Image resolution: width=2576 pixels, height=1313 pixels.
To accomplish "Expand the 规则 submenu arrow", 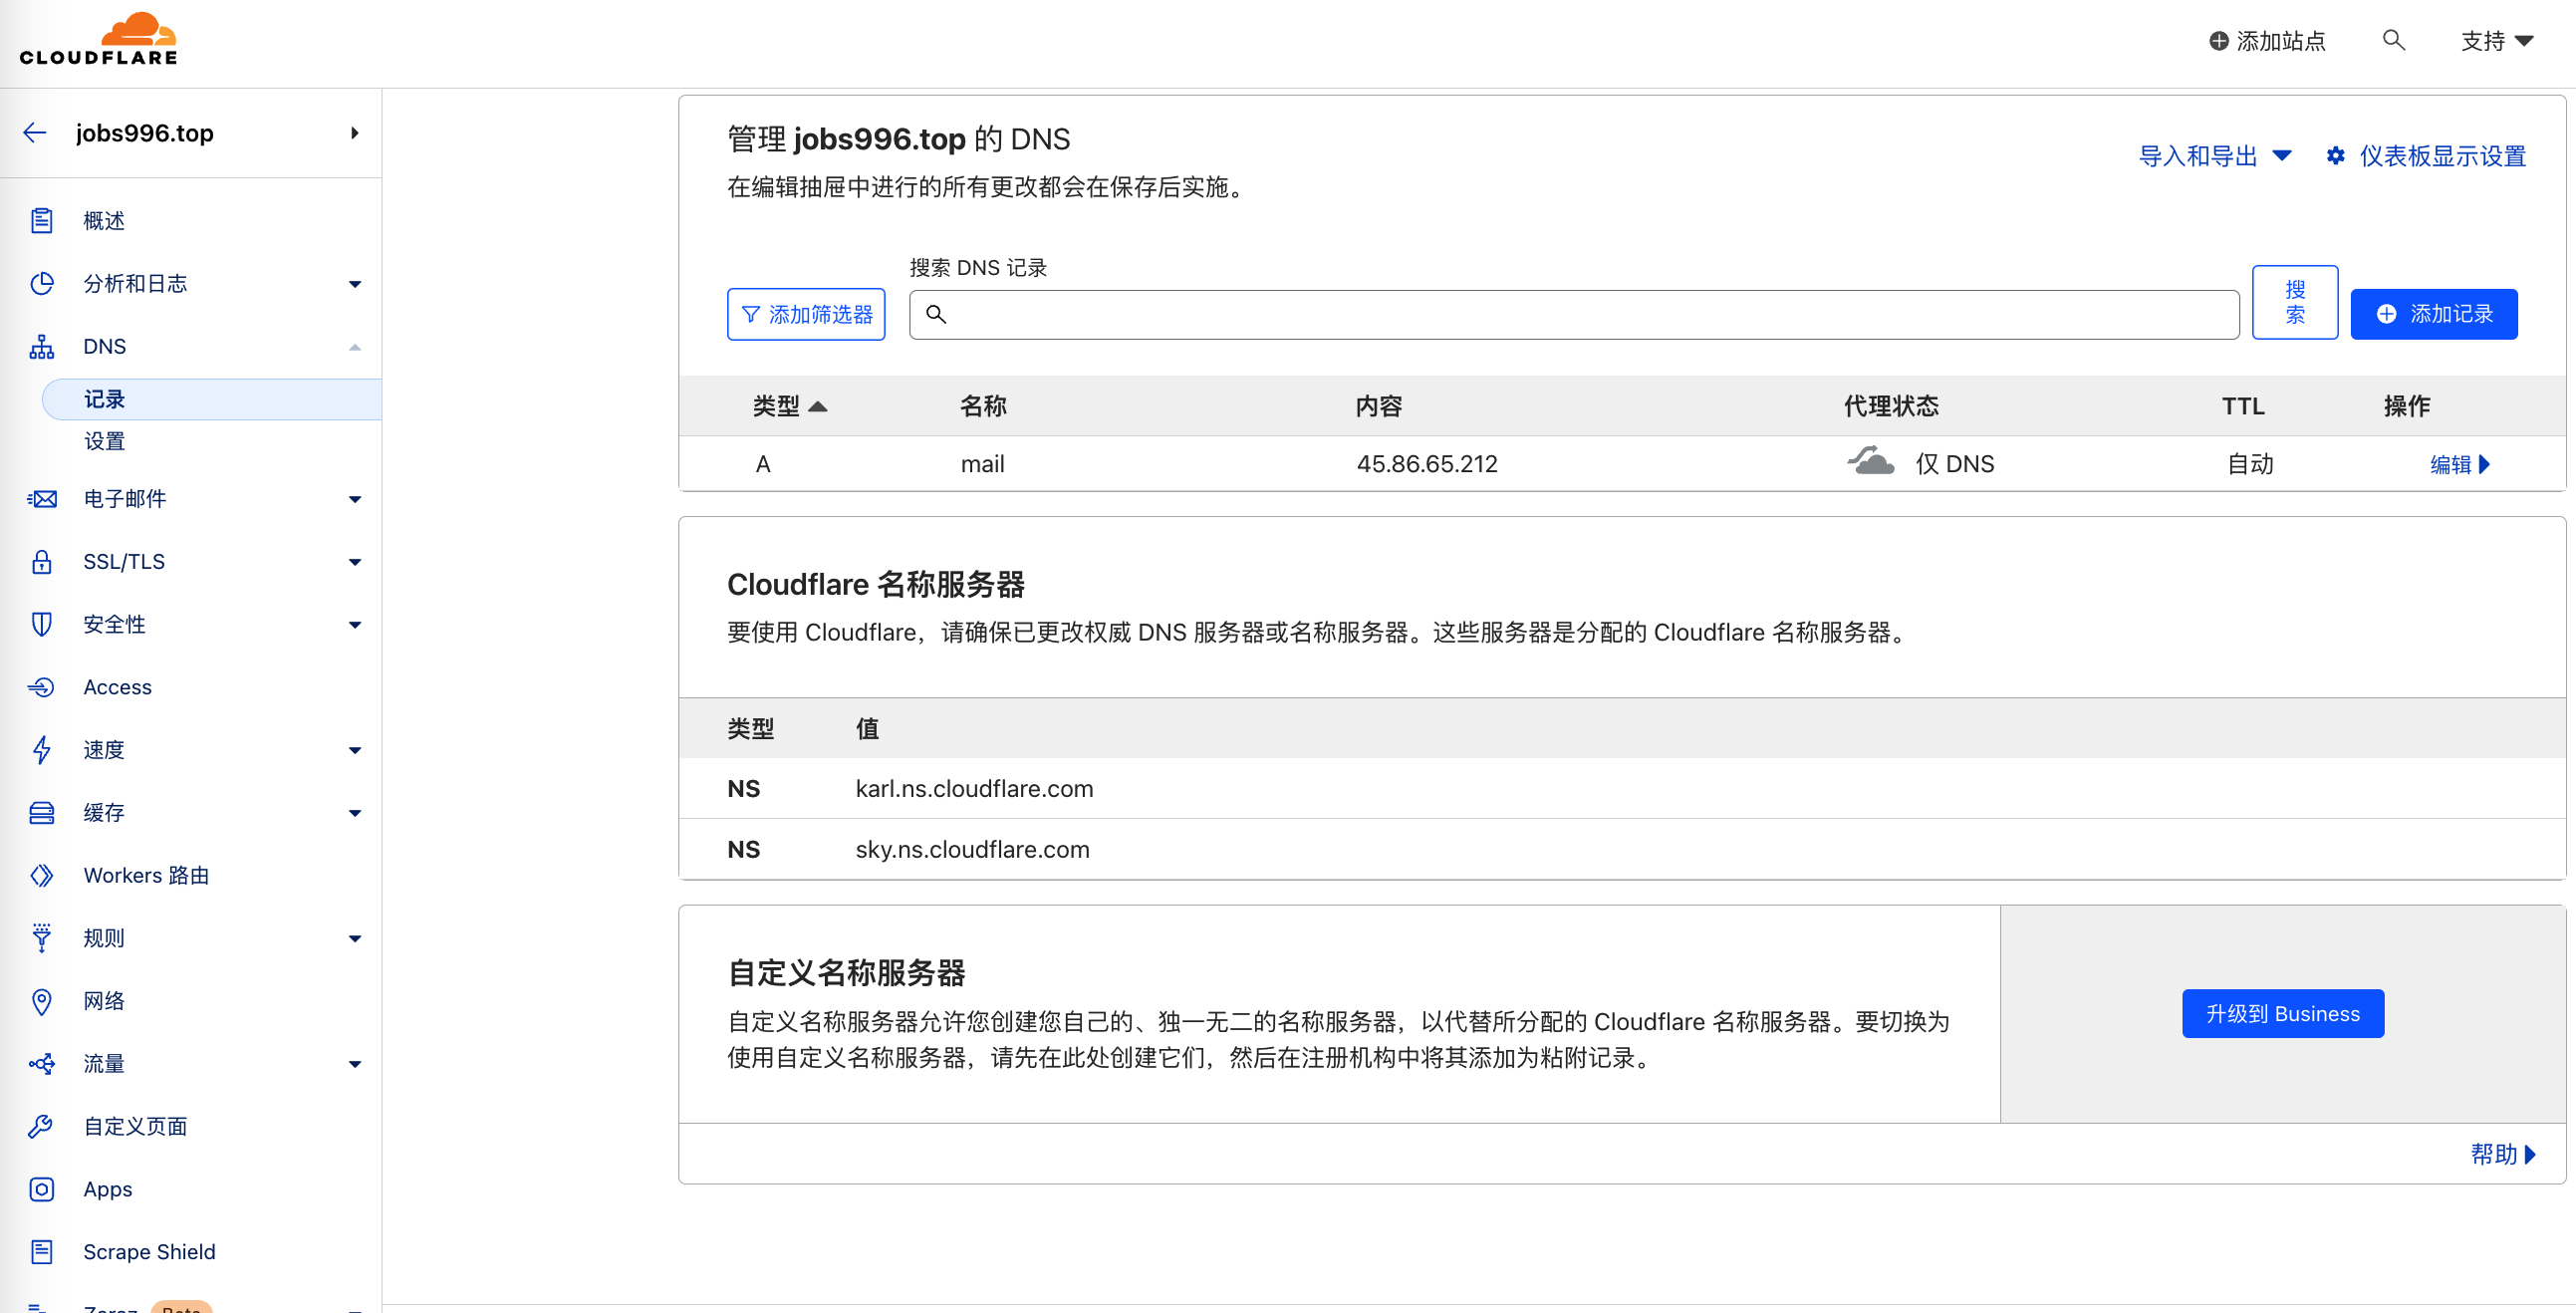I will coord(355,939).
